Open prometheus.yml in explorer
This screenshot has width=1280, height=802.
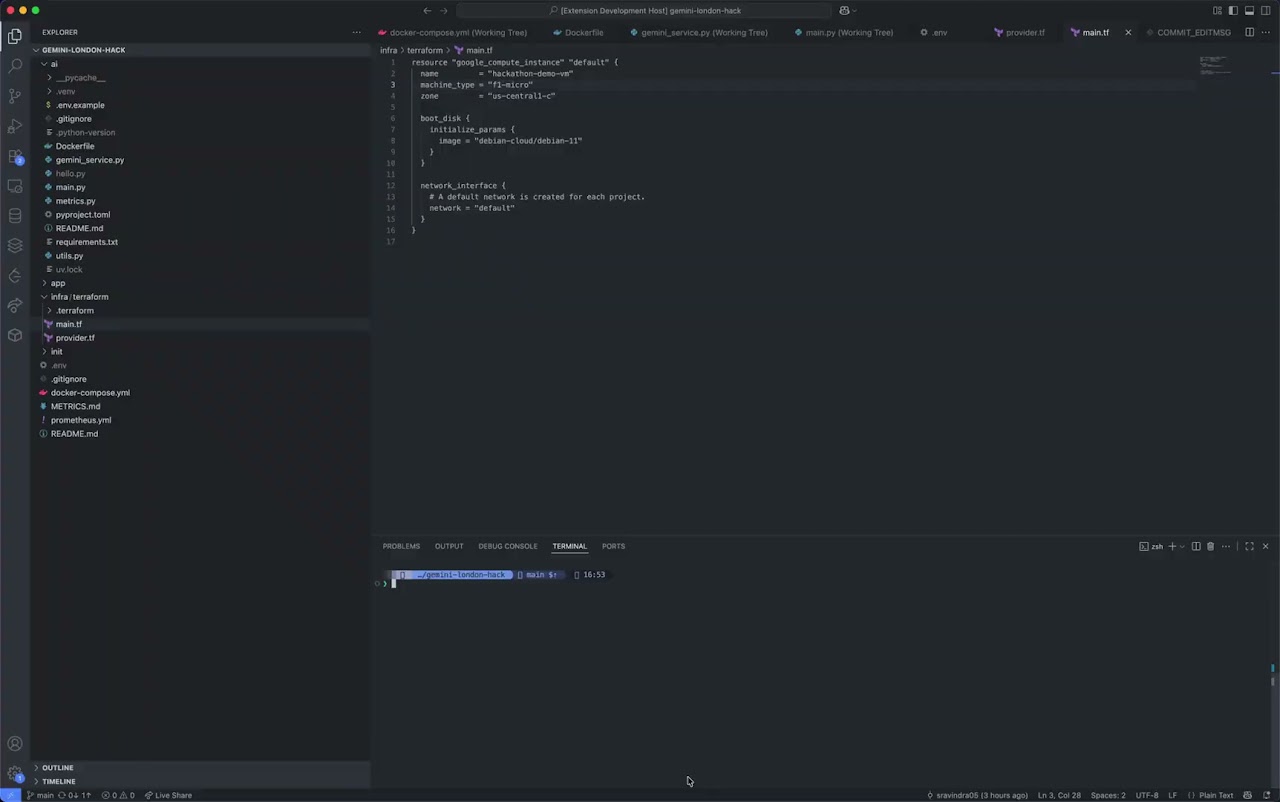(81, 420)
